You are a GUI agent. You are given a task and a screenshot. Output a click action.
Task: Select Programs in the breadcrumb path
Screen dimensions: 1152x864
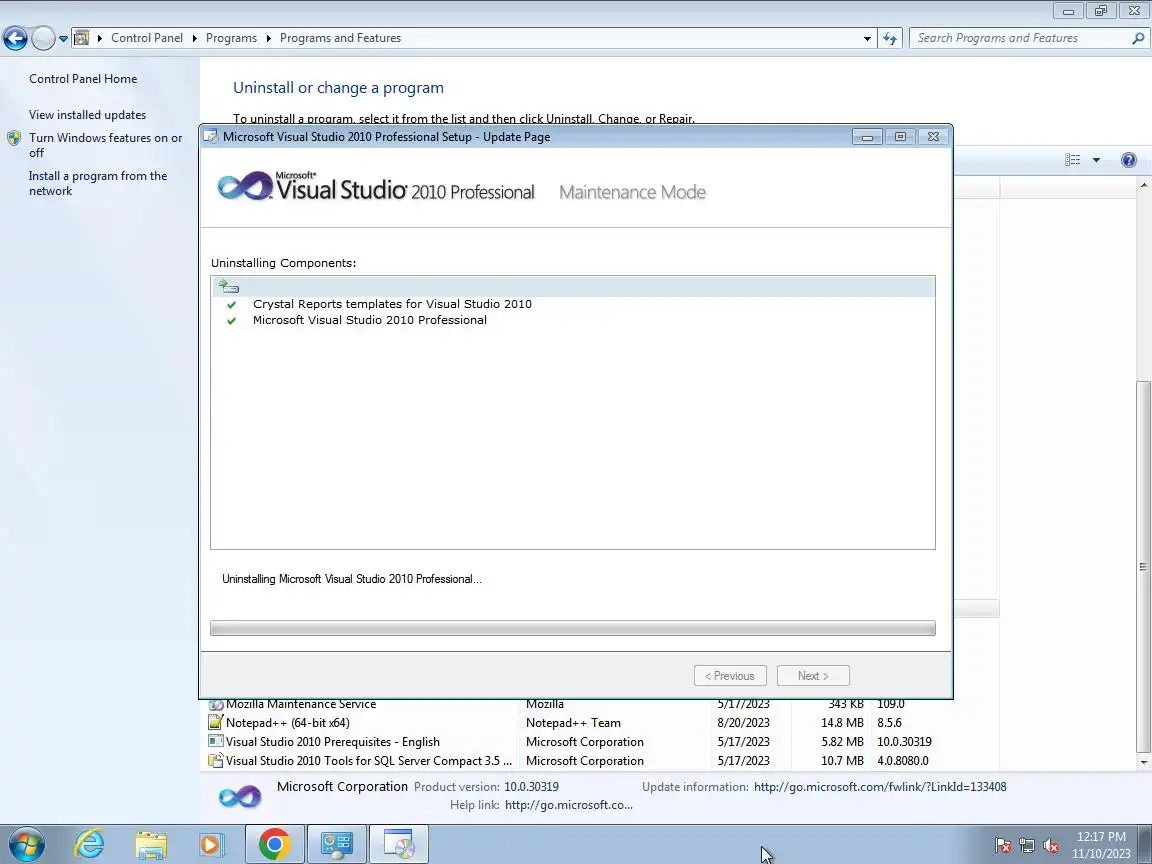[231, 37]
